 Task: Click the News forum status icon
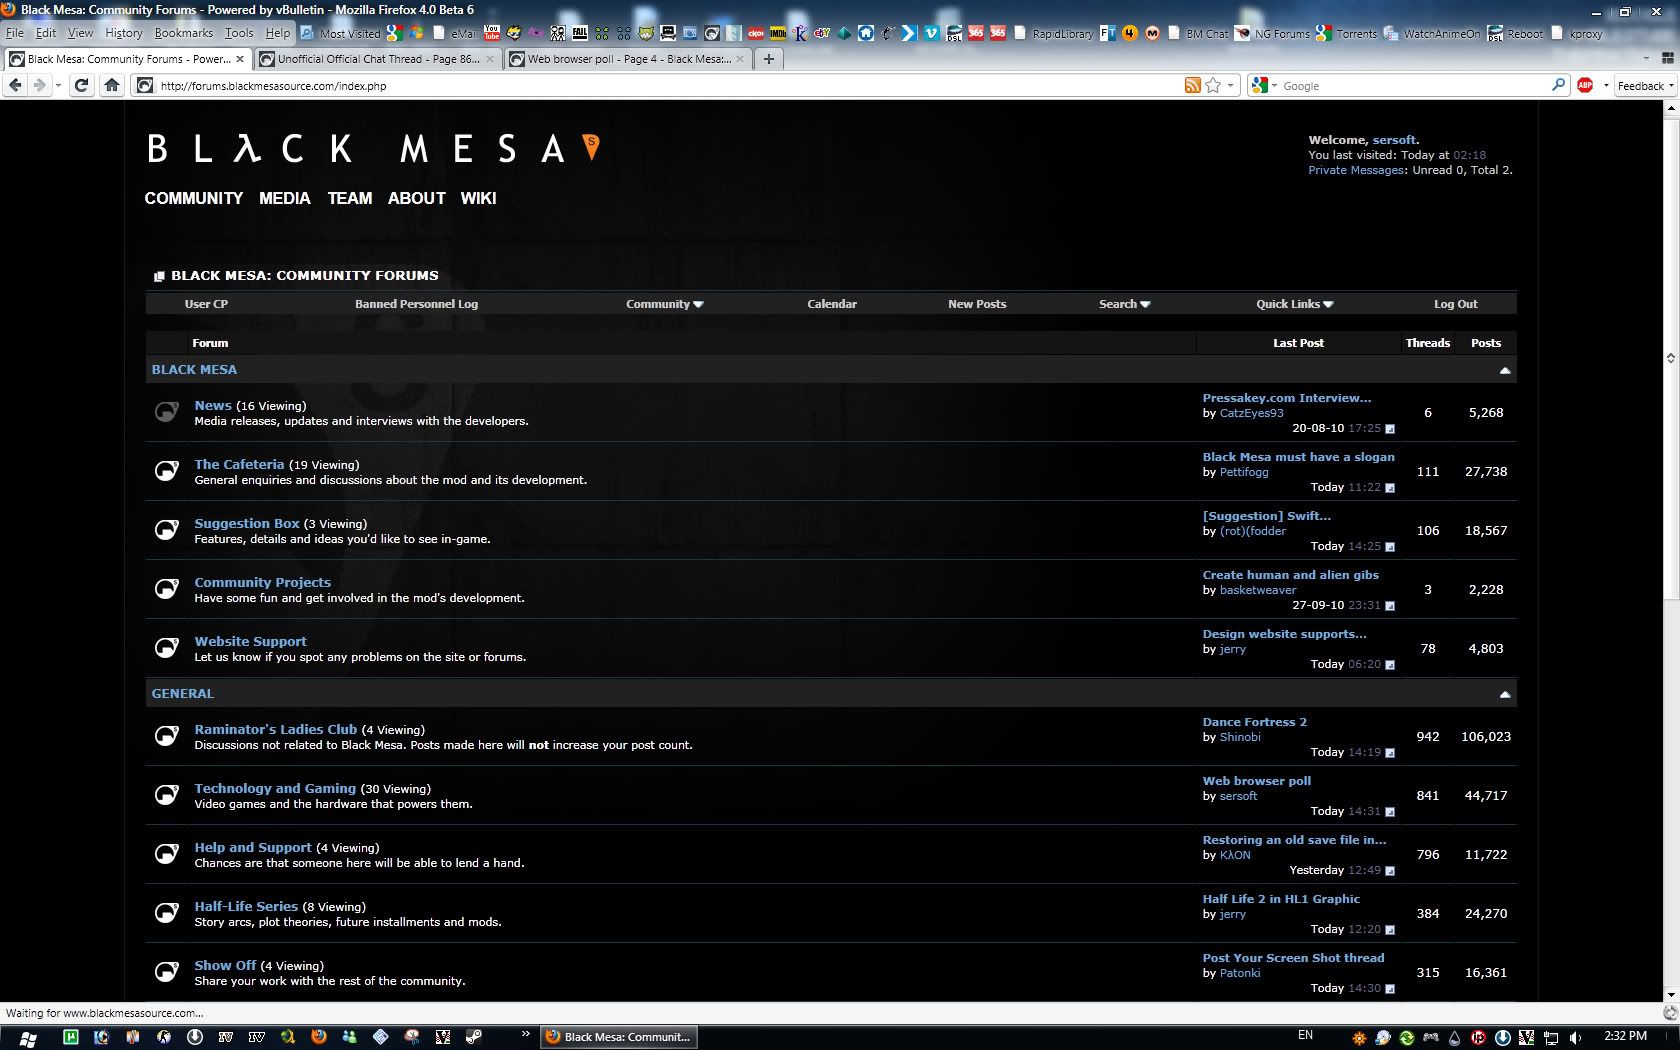[167, 412]
